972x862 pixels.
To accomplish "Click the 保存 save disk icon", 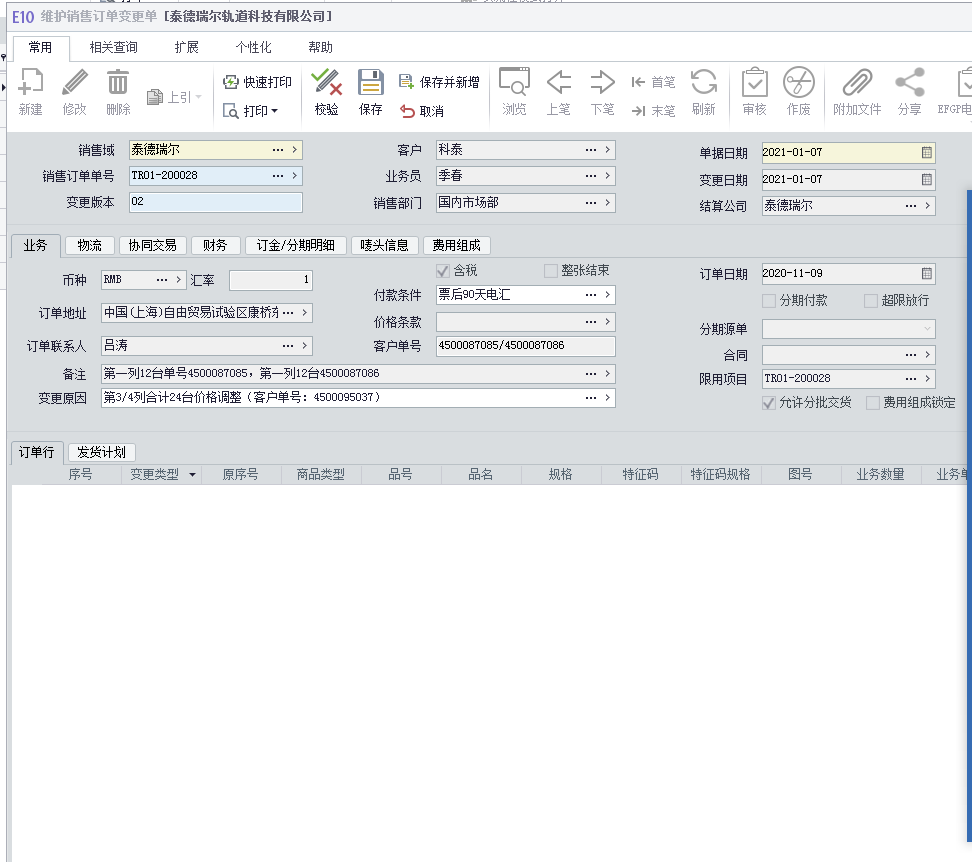I will tap(371, 82).
